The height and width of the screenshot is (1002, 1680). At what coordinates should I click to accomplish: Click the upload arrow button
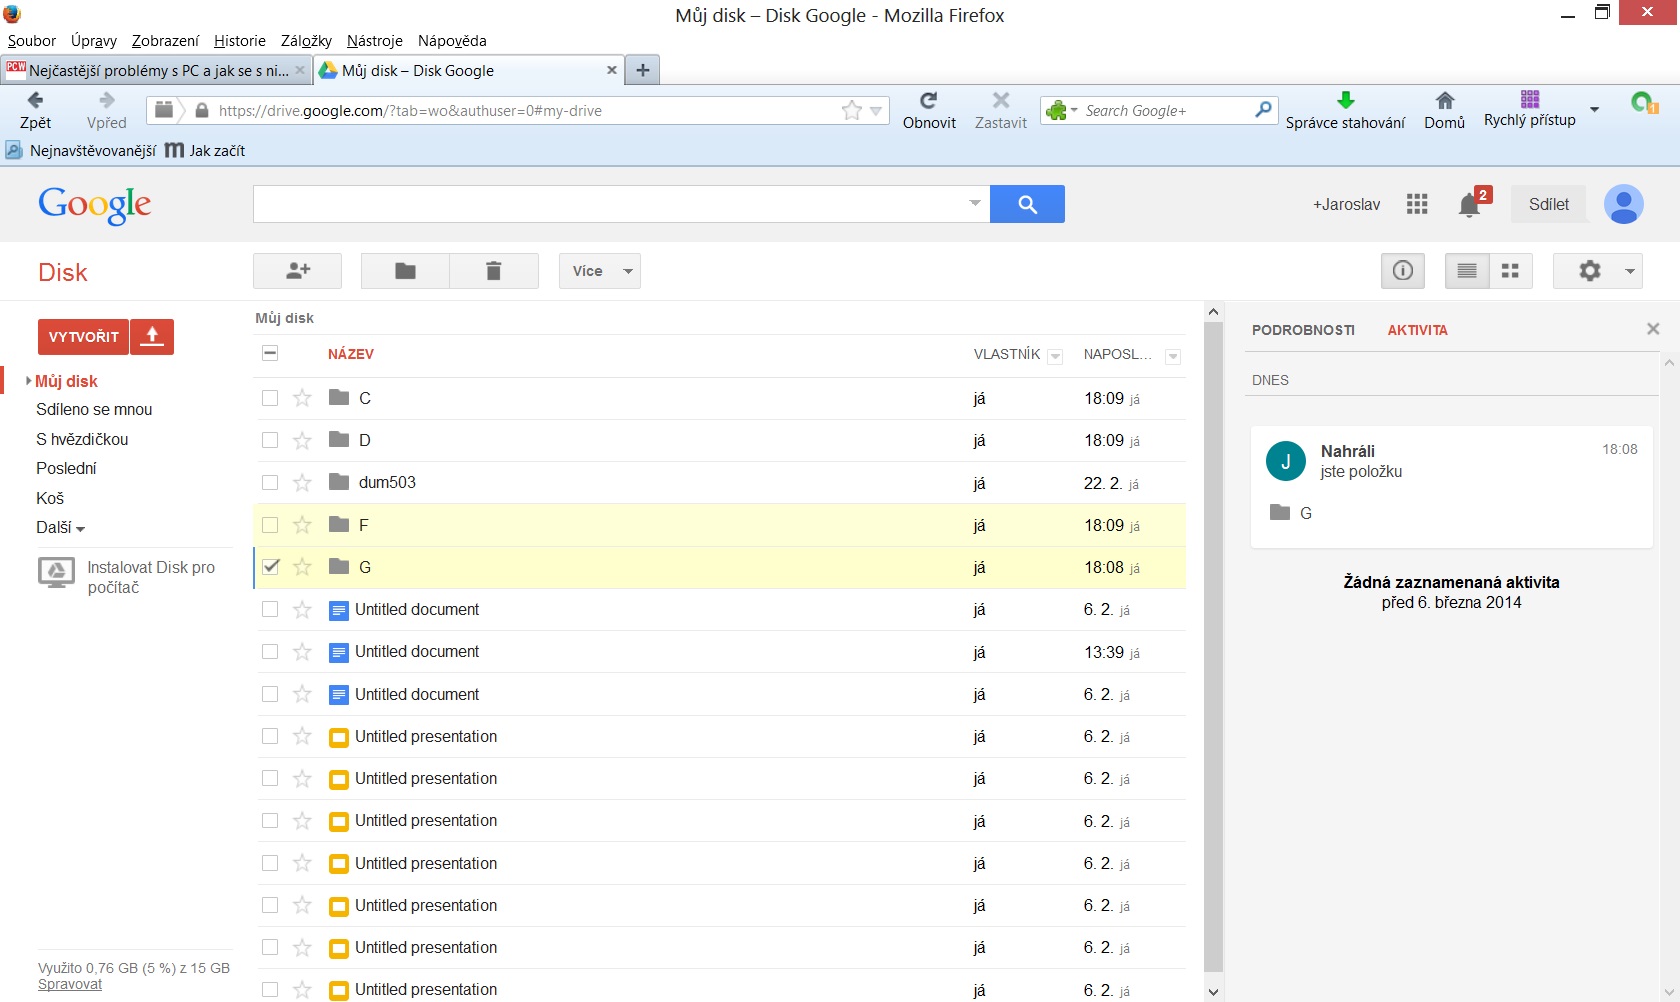click(152, 337)
